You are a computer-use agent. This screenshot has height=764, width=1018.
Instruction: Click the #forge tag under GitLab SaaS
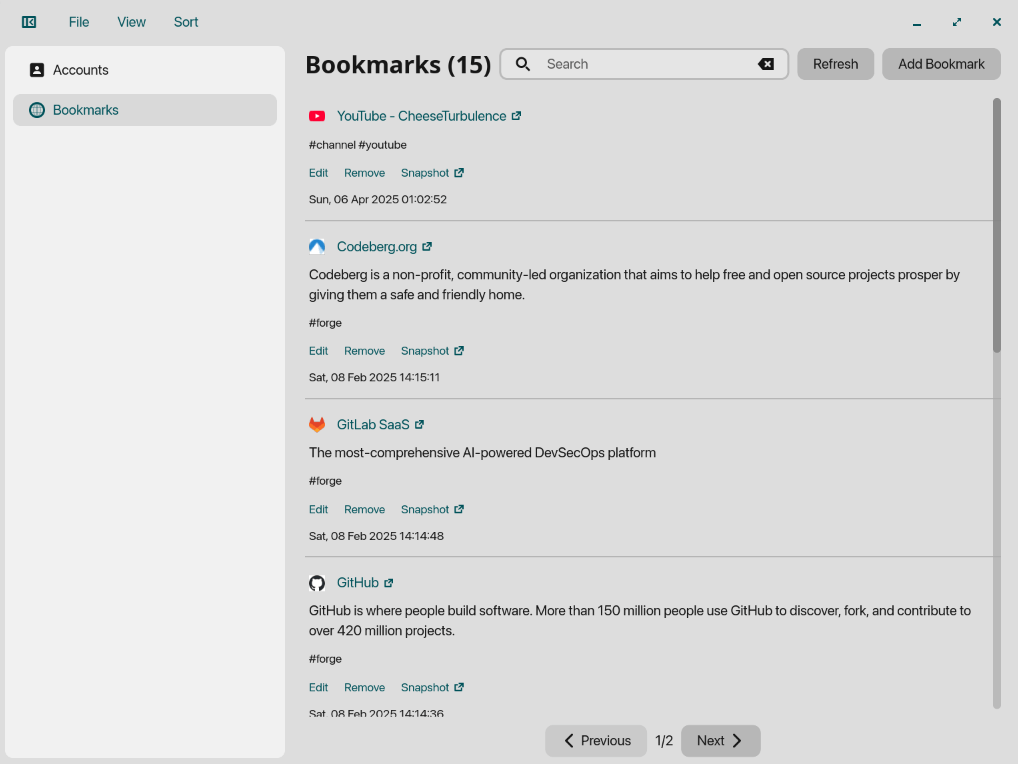tap(325, 481)
